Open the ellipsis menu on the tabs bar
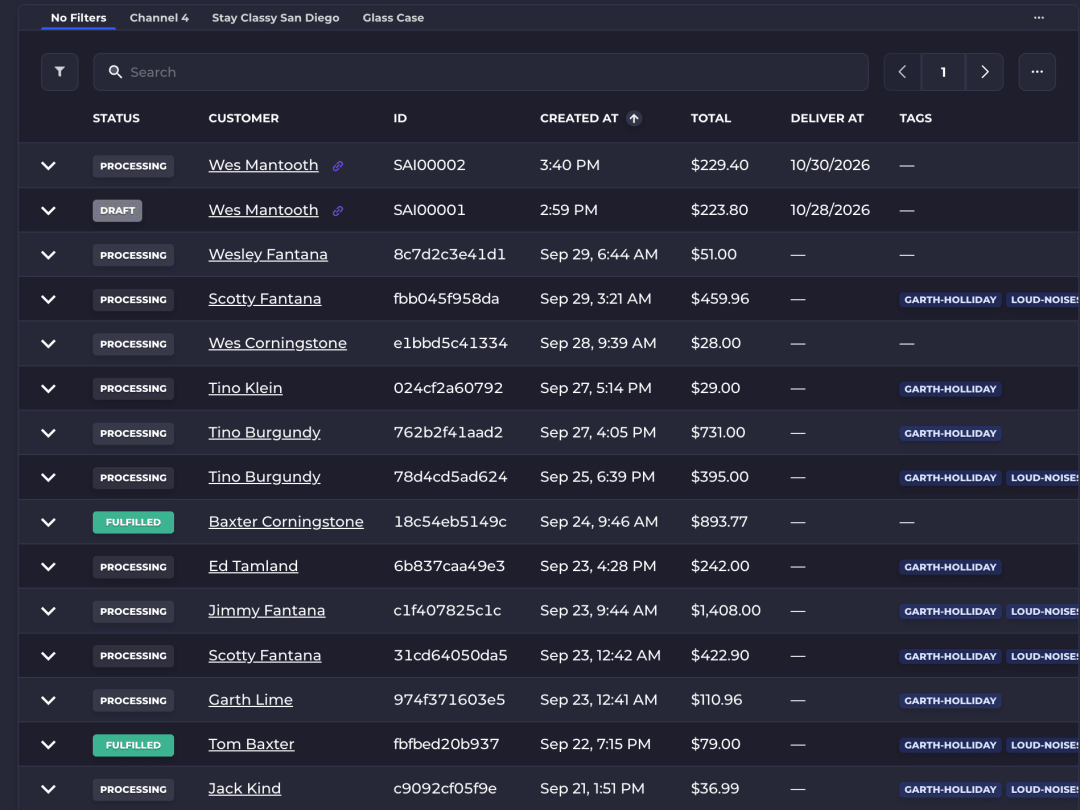Image resolution: width=1080 pixels, height=810 pixels. point(1039,18)
